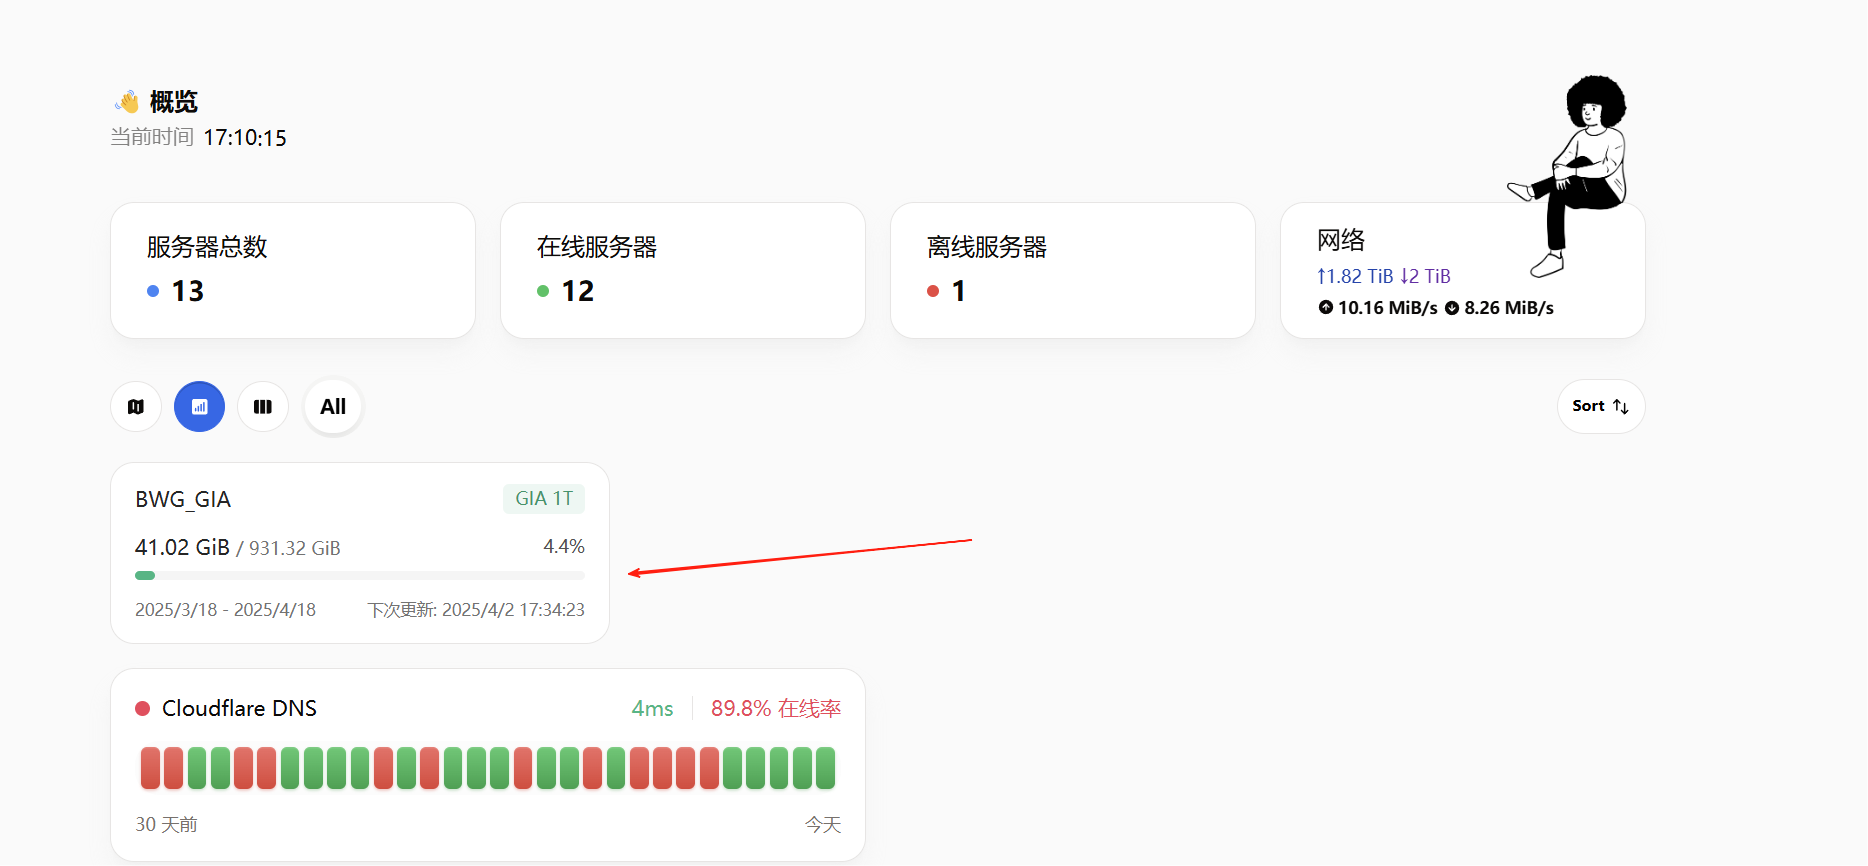Click the red Cloudflare DNS status dot
The width and height of the screenshot is (1868, 866).
142,708
